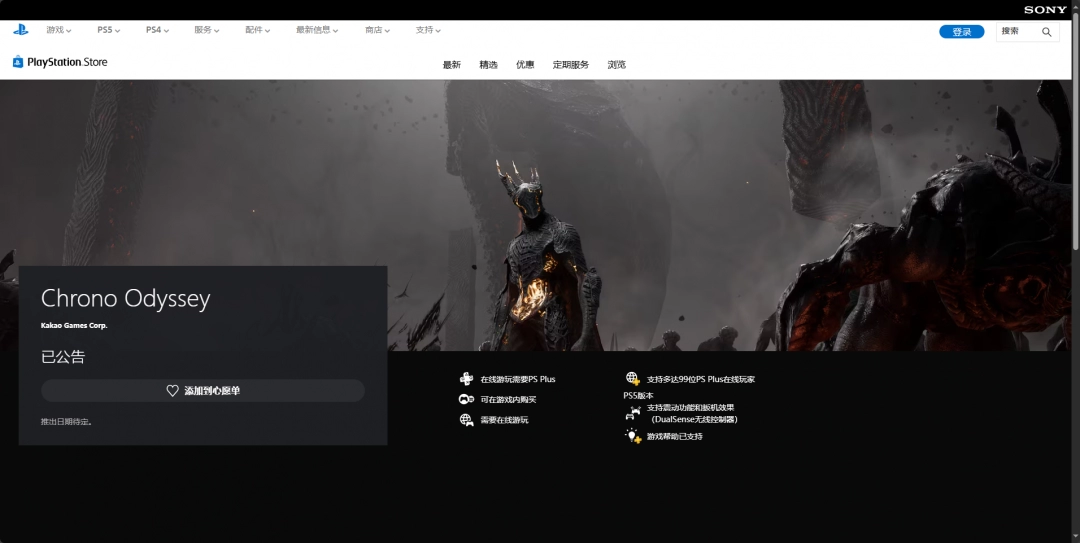
Task: Click the in-game purchases controller icon
Action: pos(466,399)
